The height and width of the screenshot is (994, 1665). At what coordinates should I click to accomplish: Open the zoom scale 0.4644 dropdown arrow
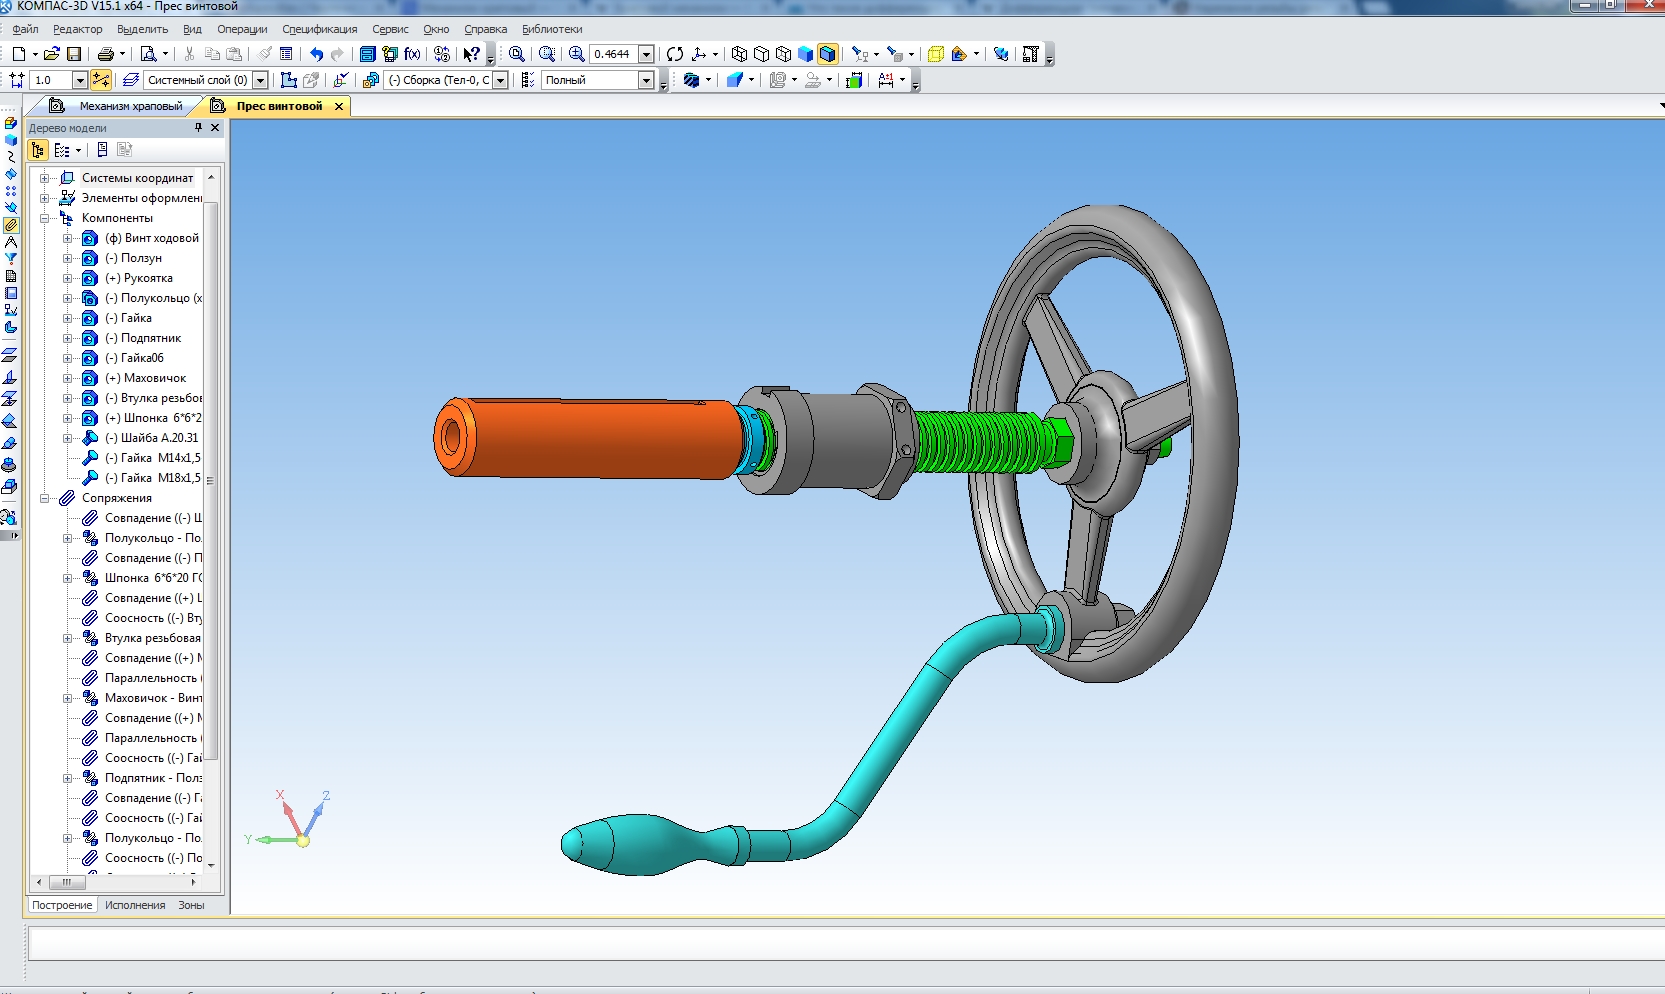pyautogui.click(x=646, y=54)
